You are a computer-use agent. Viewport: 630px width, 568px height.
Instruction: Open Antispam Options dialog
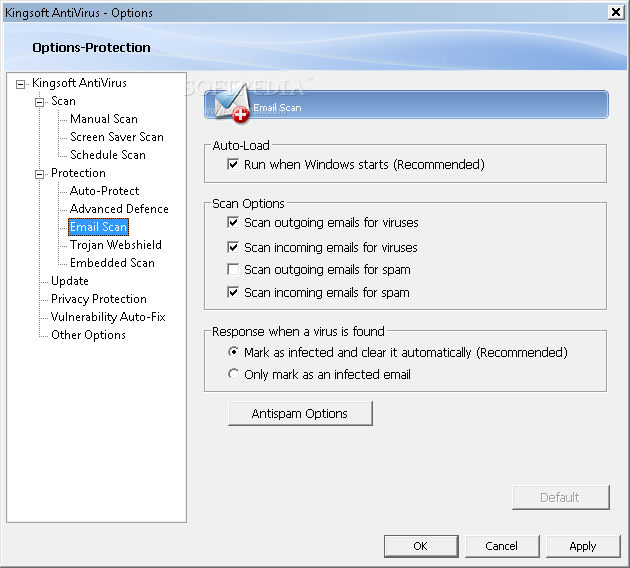300,413
